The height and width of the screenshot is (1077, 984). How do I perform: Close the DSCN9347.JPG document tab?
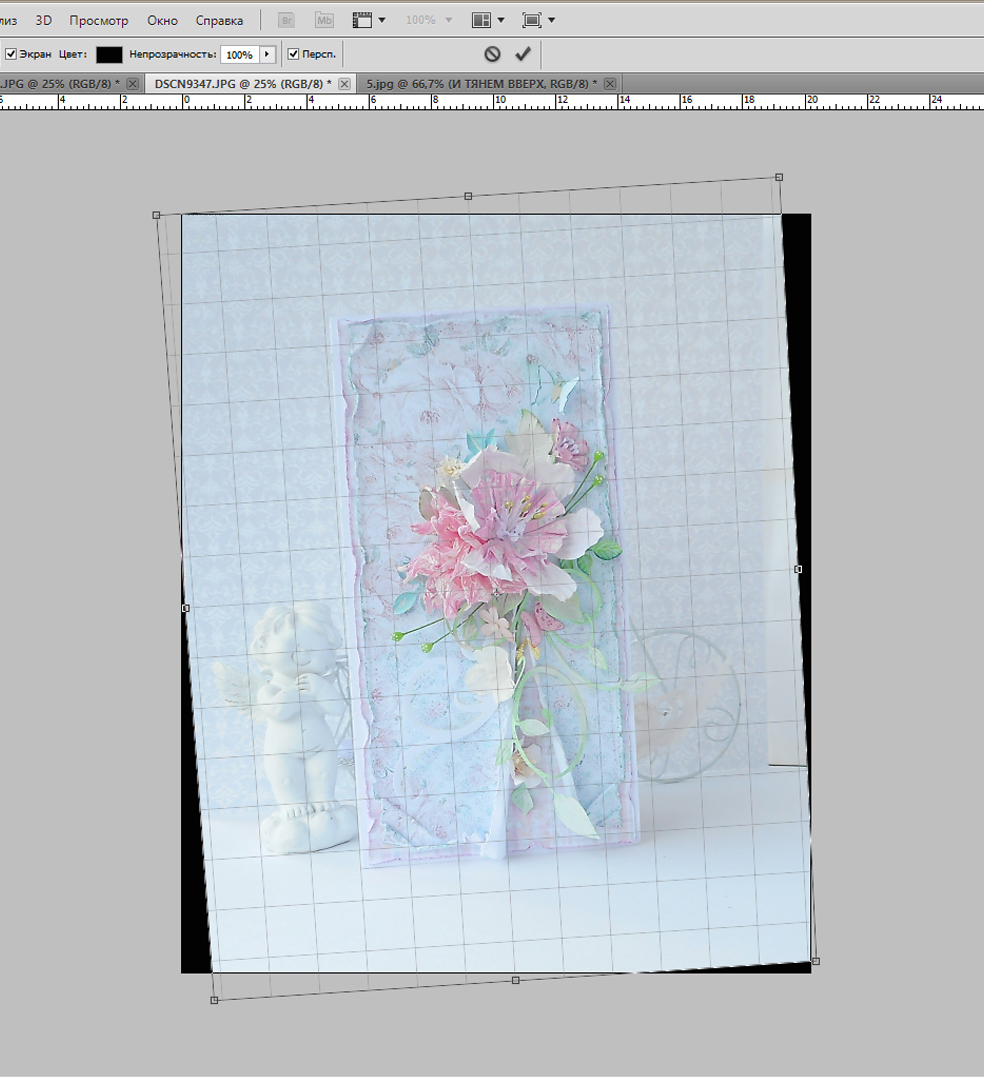pyautogui.click(x=345, y=84)
